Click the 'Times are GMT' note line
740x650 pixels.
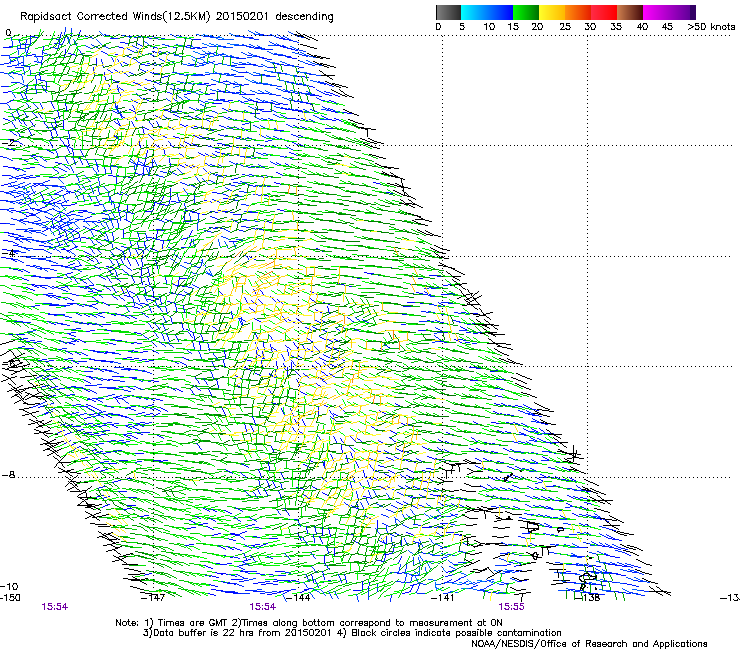(309, 623)
